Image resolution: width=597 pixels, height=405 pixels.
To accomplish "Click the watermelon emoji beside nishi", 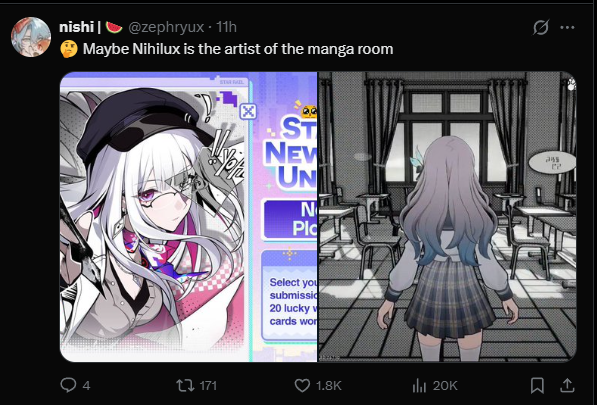I will pos(114,27).
